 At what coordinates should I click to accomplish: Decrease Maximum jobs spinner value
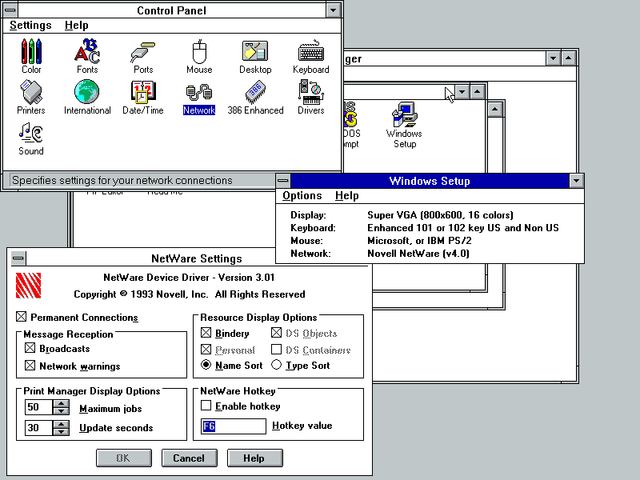click(x=61, y=411)
